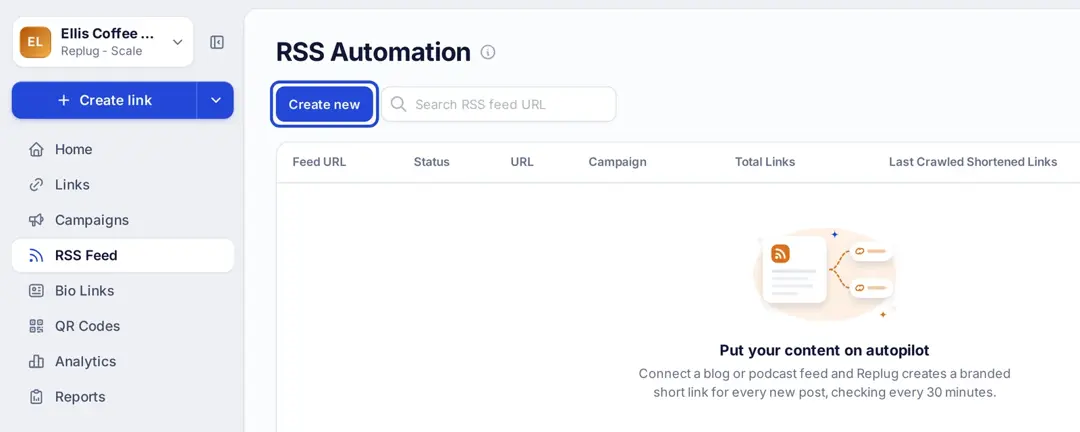Image resolution: width=1080 pixels, height=432 pixels.
Task: Click the Campaign column header
Action: [x=617, y=162]
